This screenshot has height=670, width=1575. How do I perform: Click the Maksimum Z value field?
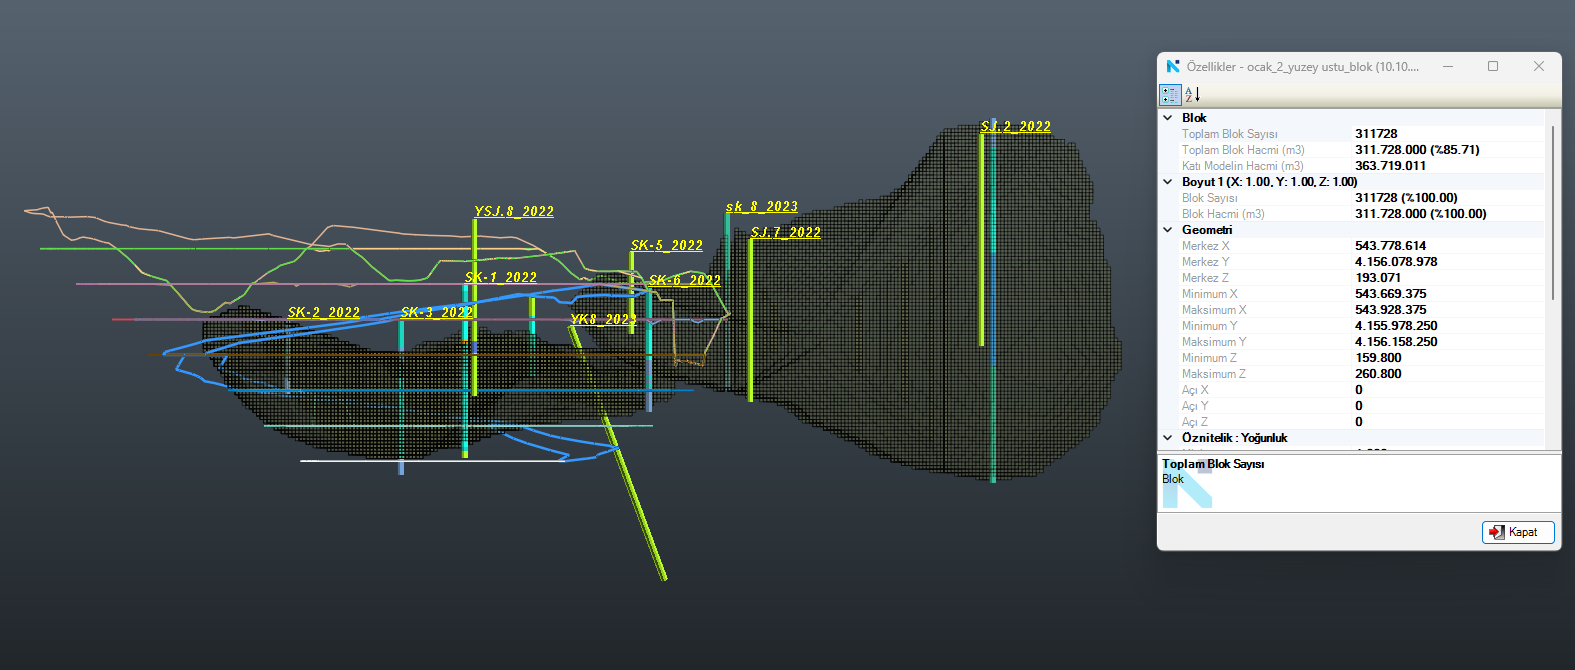(x=1378, y=374)
